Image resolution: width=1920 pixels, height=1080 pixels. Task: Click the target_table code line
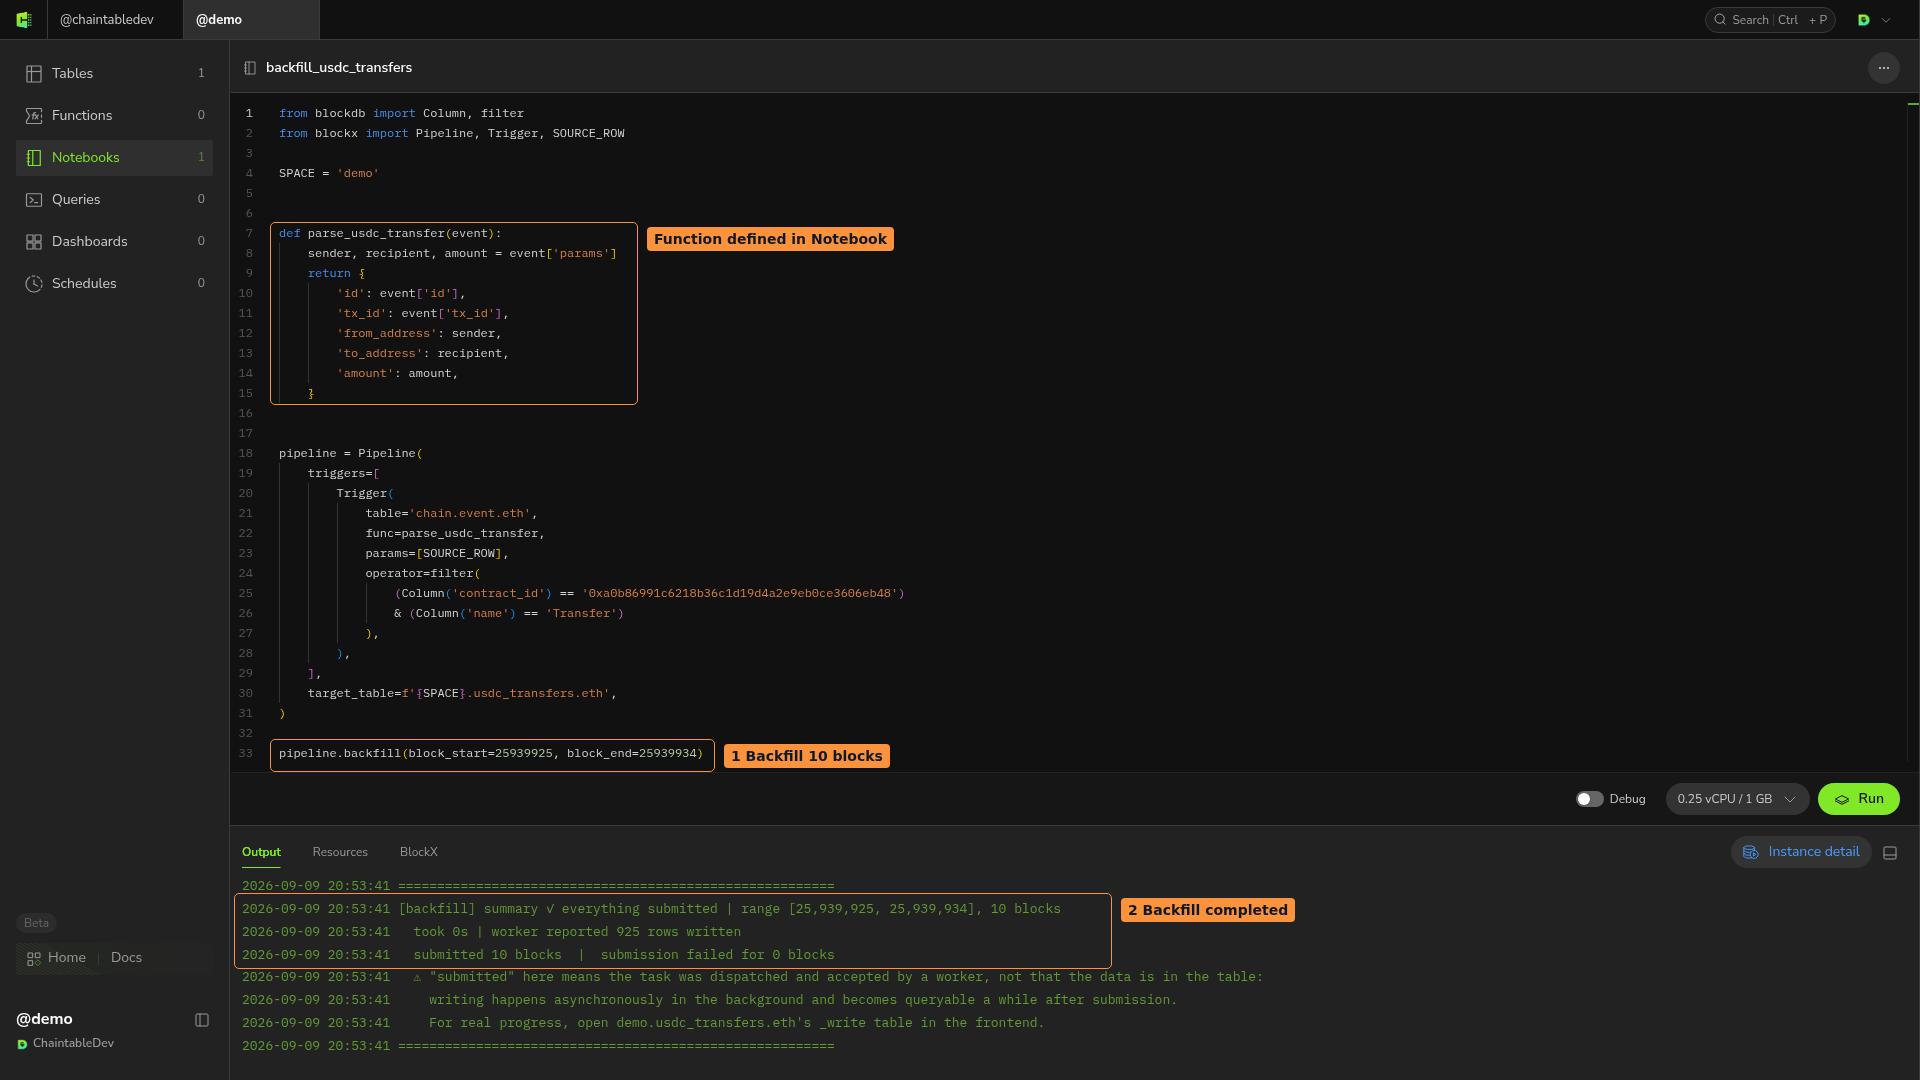coord(462,694)
